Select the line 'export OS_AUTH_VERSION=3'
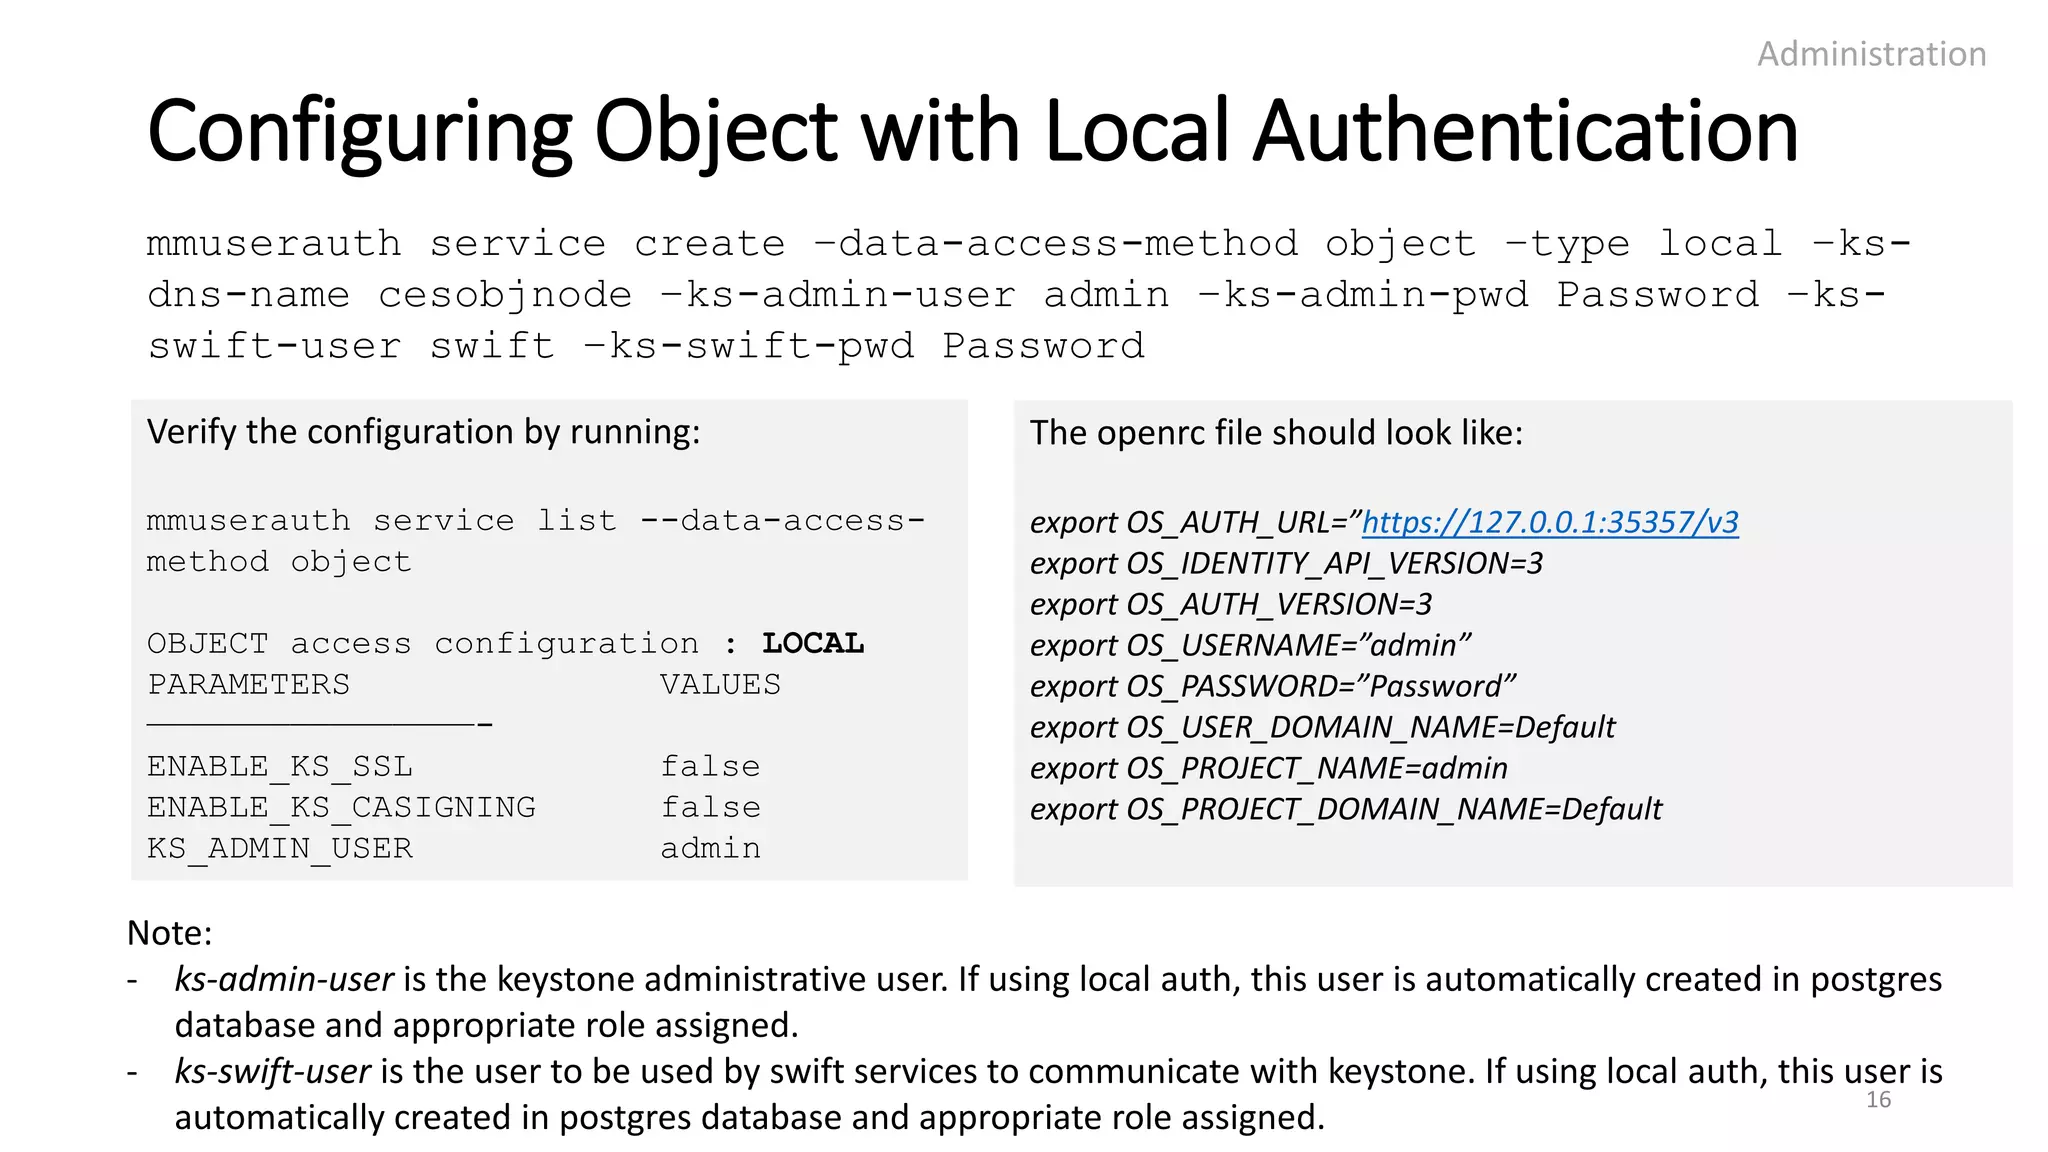 [1231, 604]
